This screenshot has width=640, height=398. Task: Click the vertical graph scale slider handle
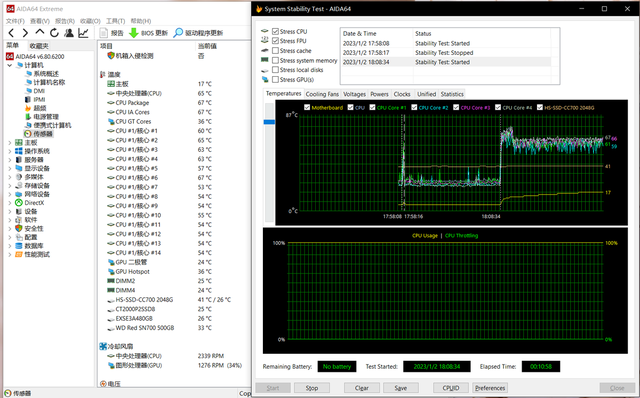tap(269, 122)
